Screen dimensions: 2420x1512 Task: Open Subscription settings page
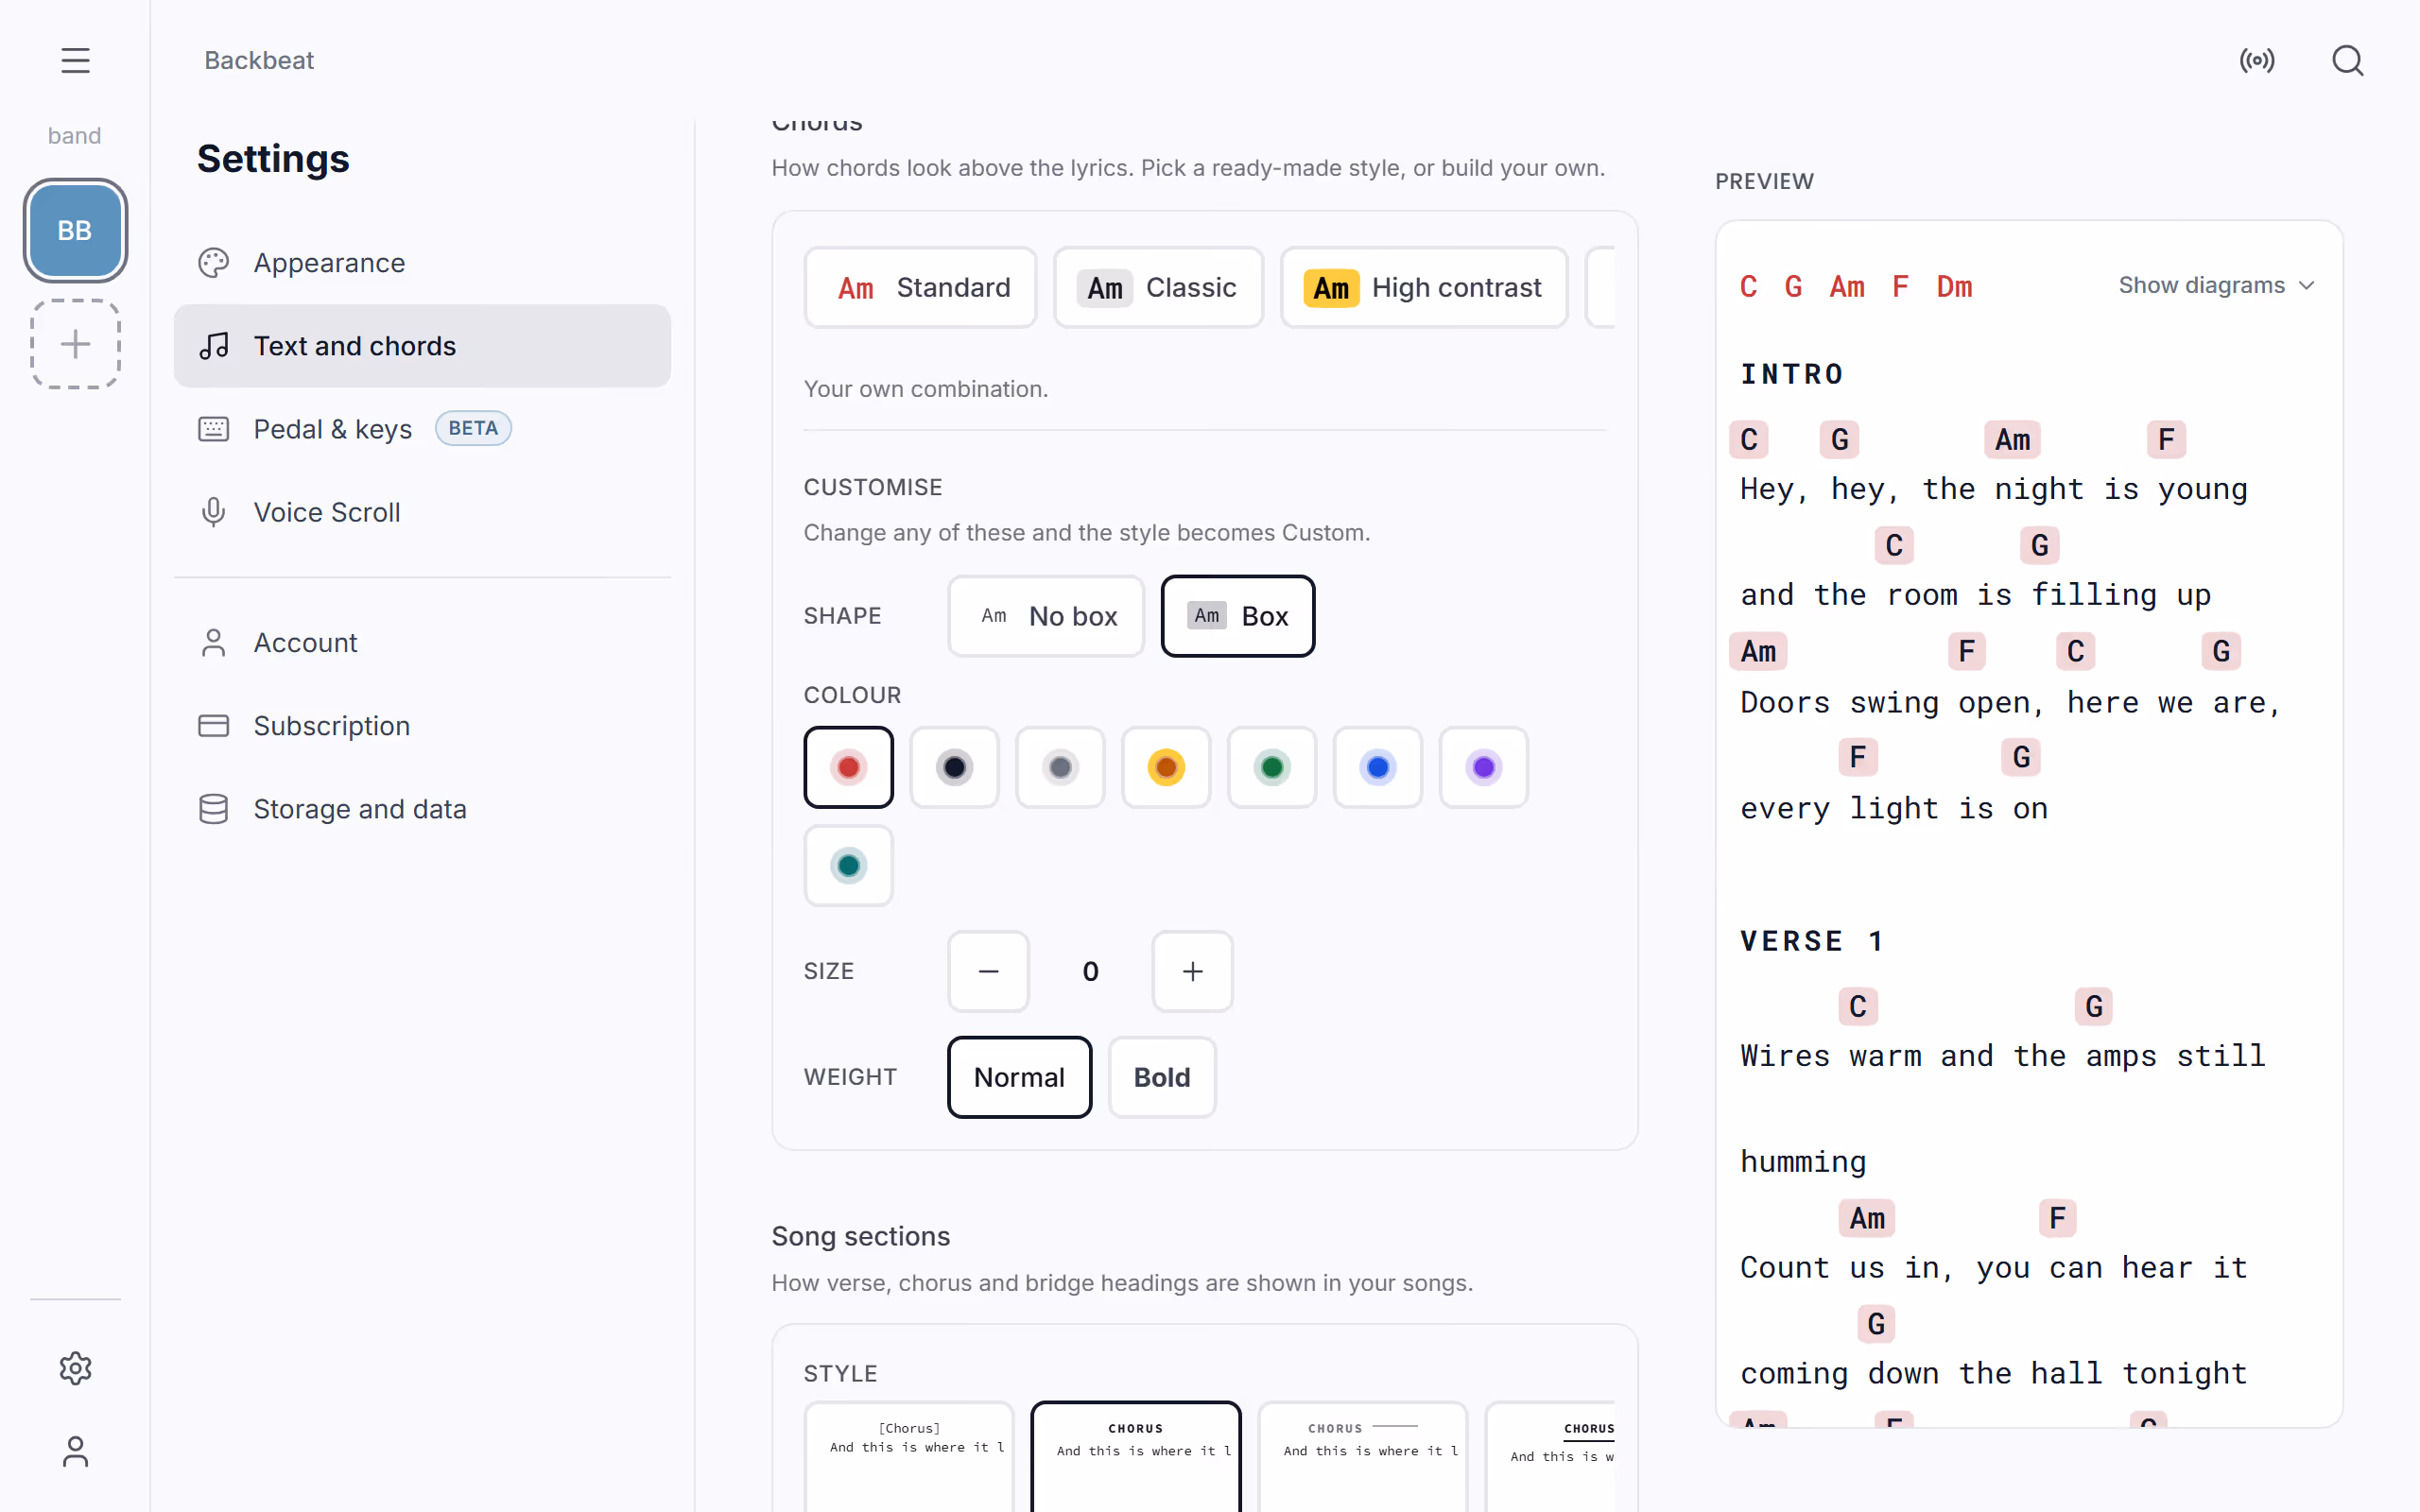coord(422,726)
